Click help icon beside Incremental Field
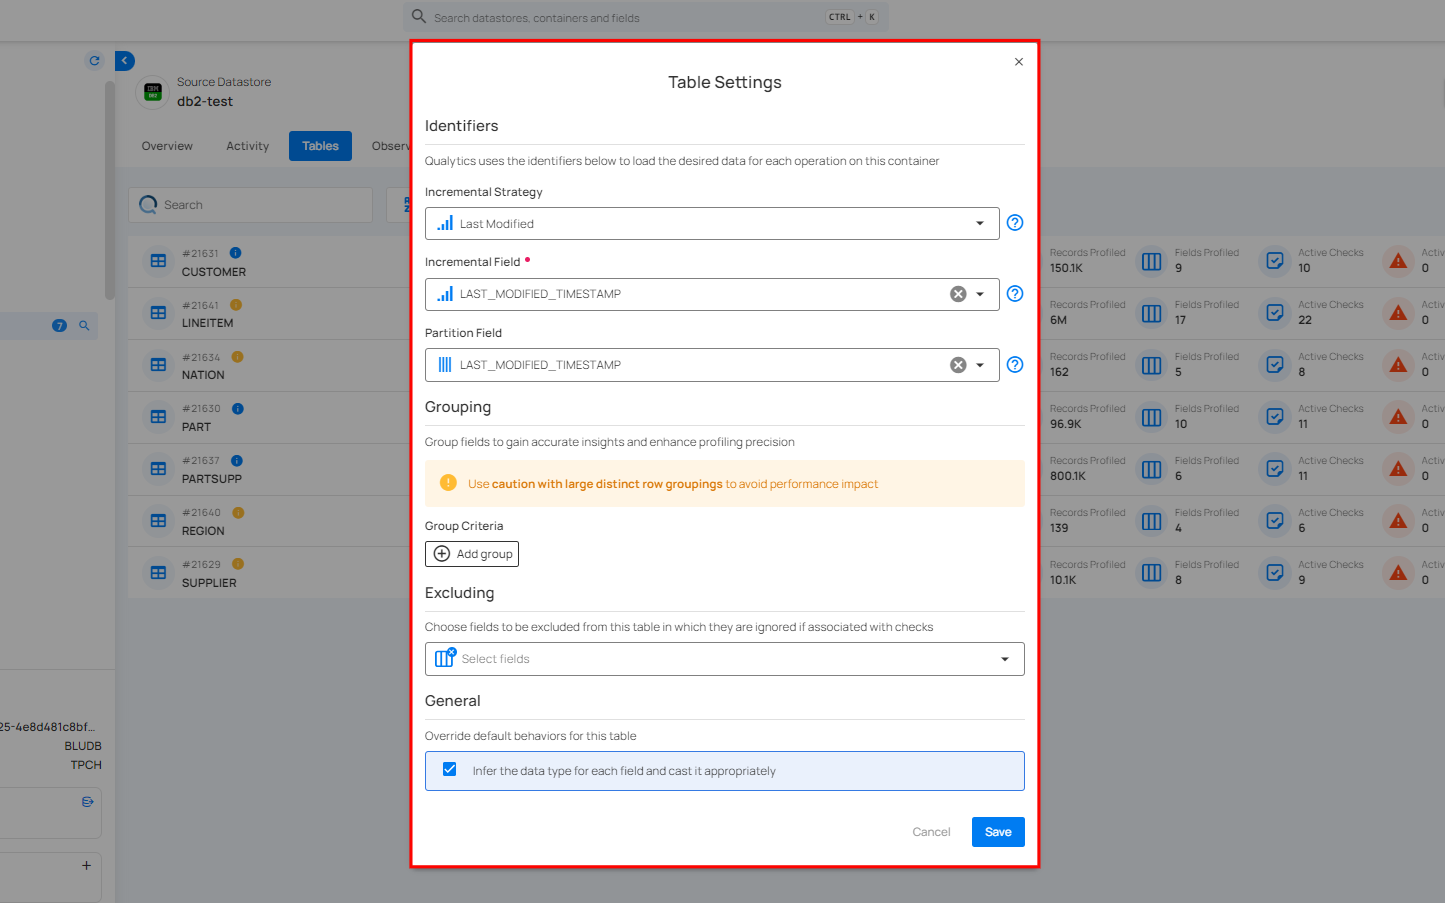 [x=1014, y=294]
